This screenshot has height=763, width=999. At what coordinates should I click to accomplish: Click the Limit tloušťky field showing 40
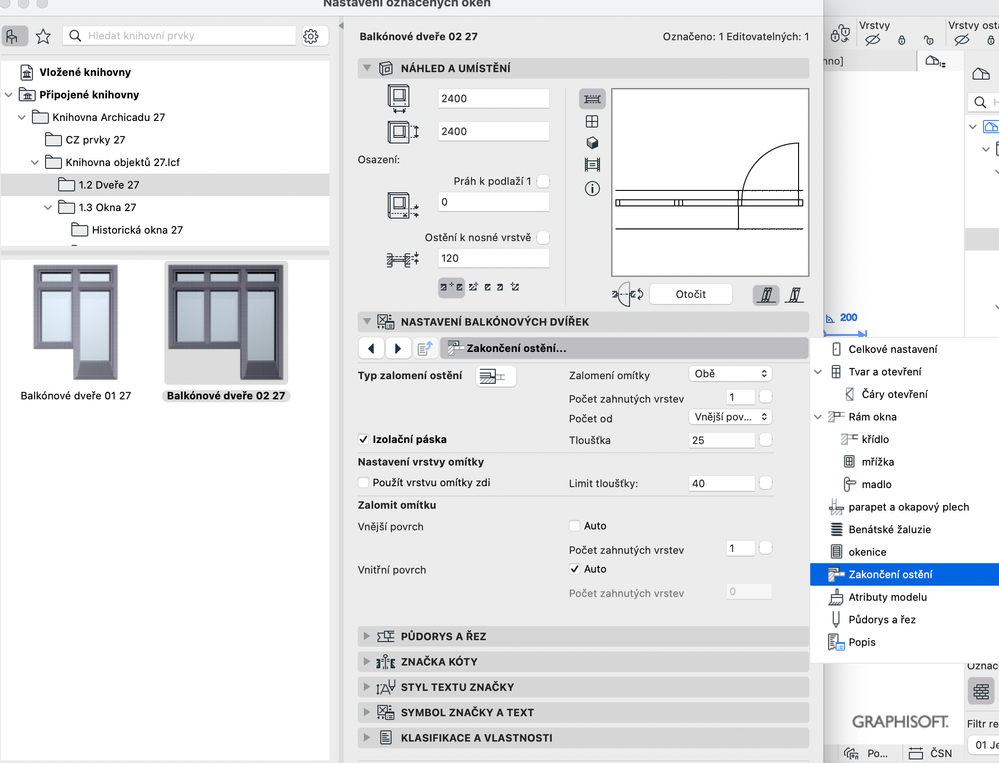pos(722,483)
